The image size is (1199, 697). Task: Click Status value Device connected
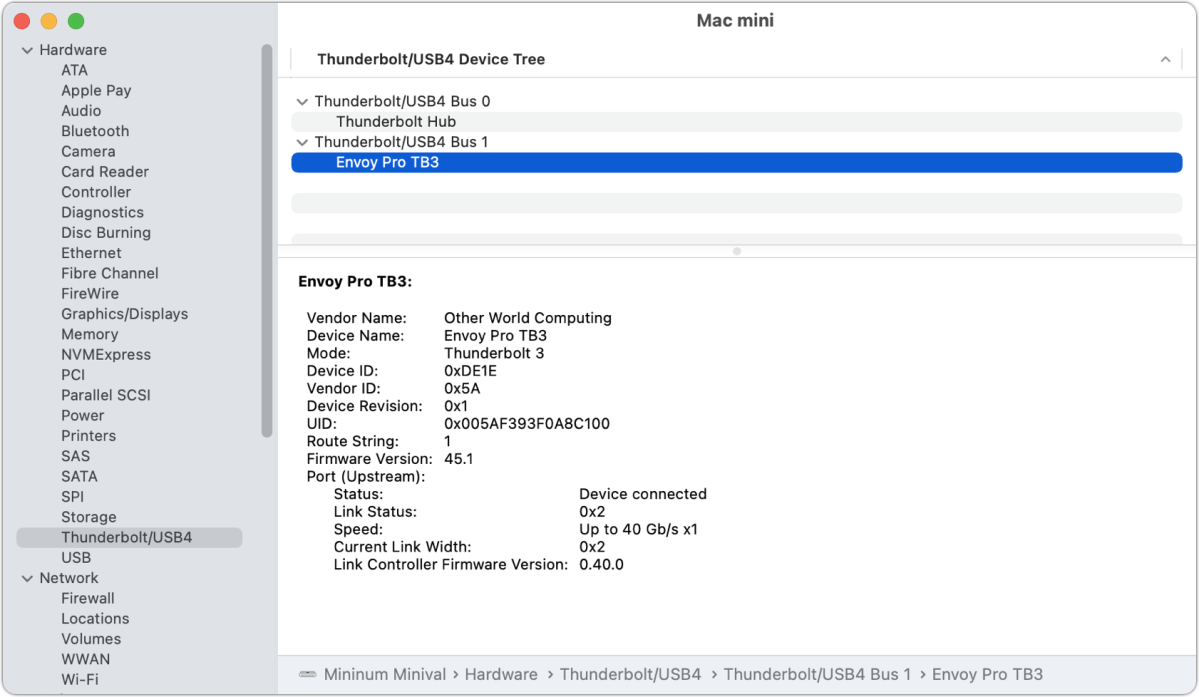642,494
